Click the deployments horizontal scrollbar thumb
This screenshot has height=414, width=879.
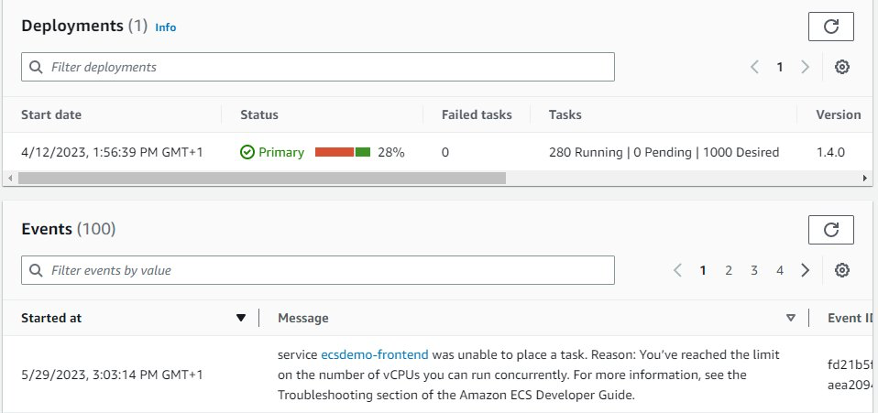[262, 178]
